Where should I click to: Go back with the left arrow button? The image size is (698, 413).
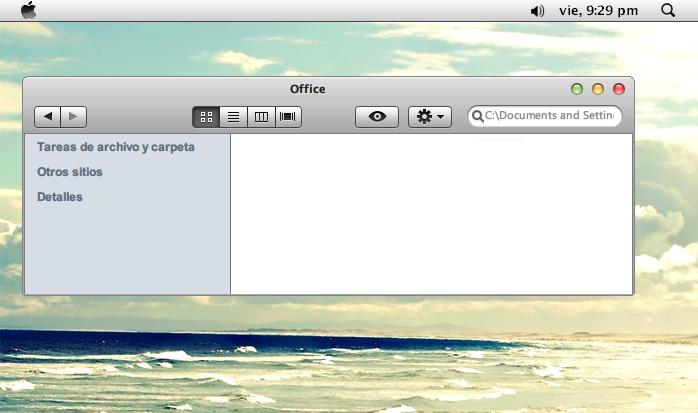[x=47, y=117]
